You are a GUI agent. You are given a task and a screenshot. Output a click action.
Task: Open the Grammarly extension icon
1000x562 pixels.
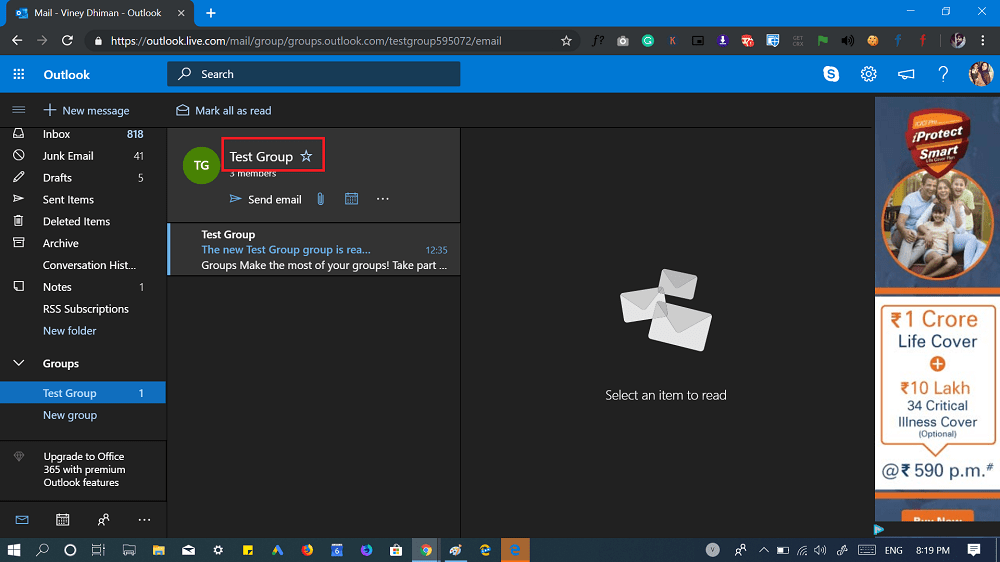click(648, 41)
